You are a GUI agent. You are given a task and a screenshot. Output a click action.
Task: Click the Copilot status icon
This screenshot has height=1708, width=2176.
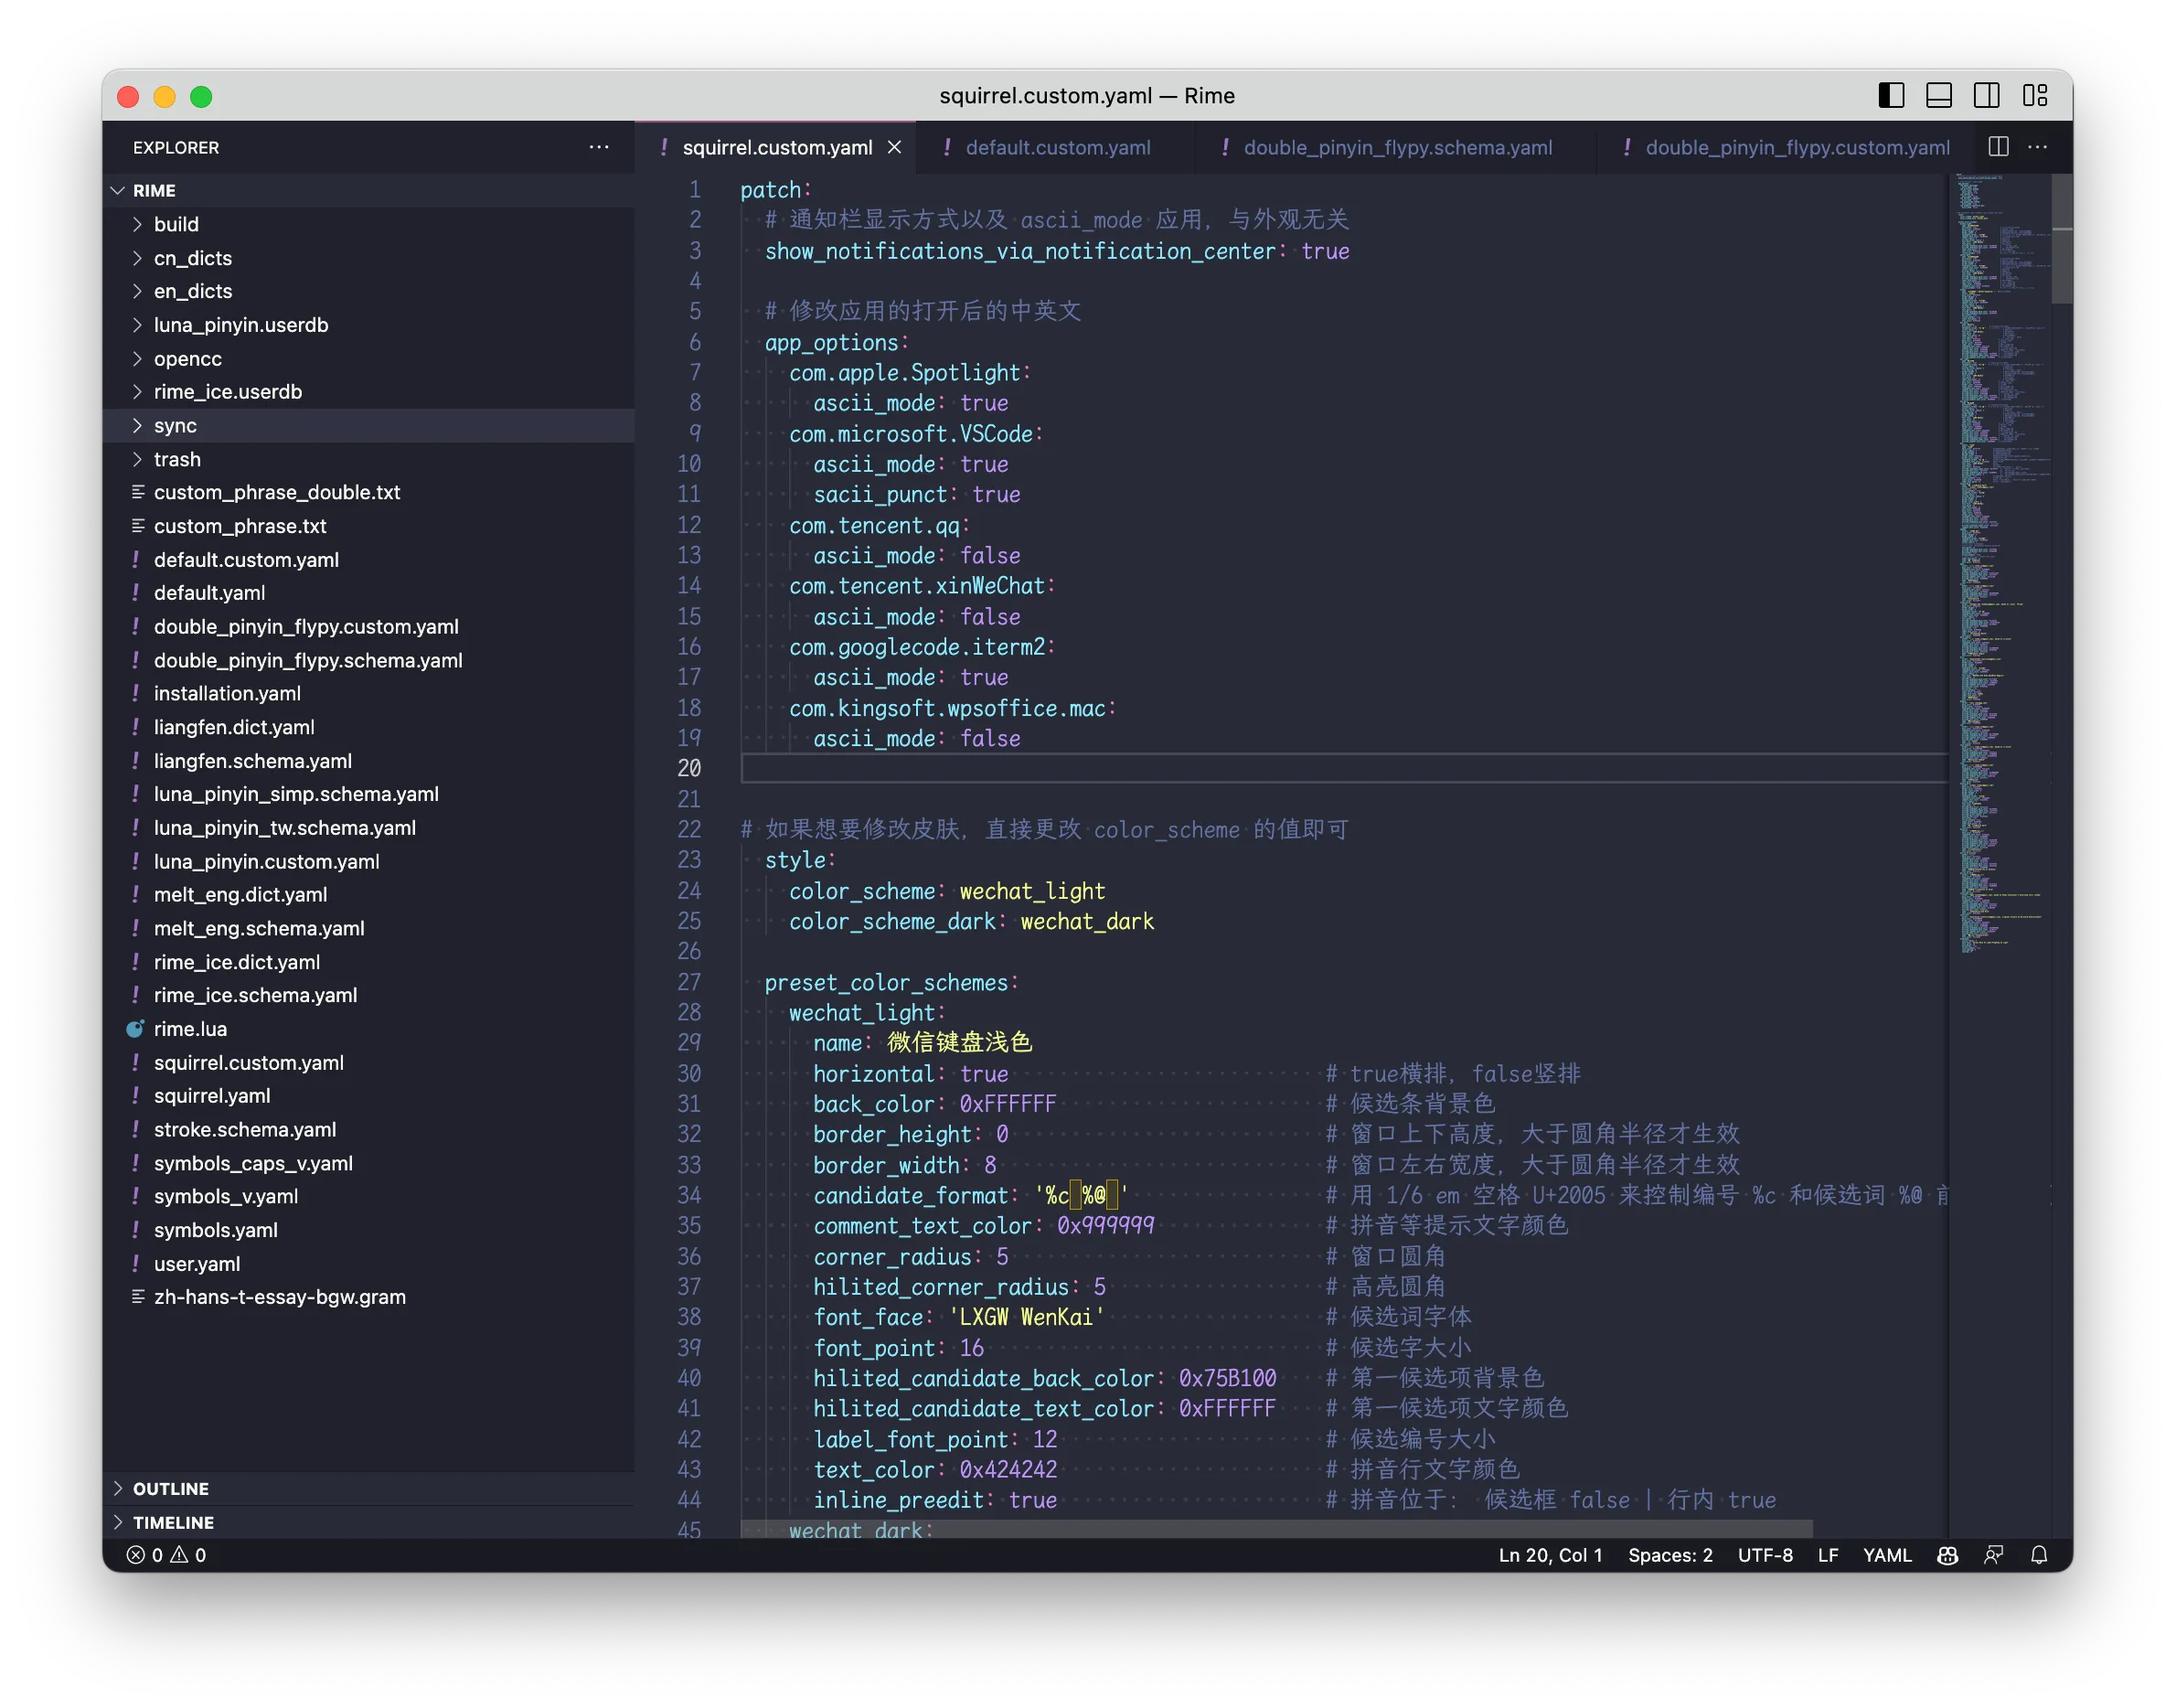[x=1946, y=1555]
